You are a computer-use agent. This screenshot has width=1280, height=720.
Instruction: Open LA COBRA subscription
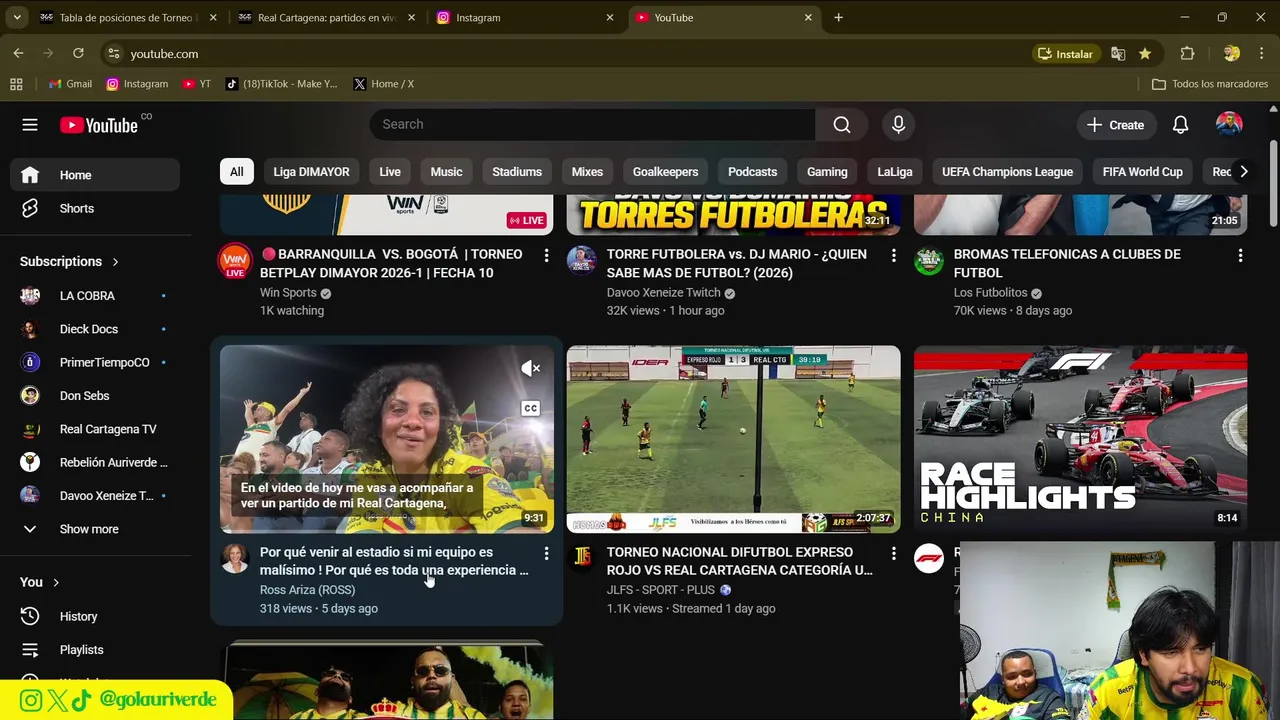tap(95, 296)
